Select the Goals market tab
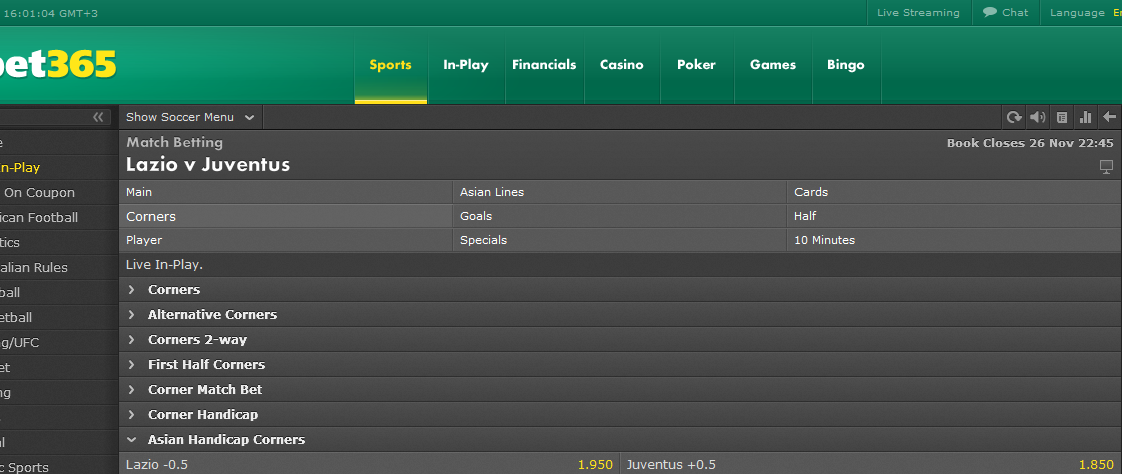 [x=620, y=216]
